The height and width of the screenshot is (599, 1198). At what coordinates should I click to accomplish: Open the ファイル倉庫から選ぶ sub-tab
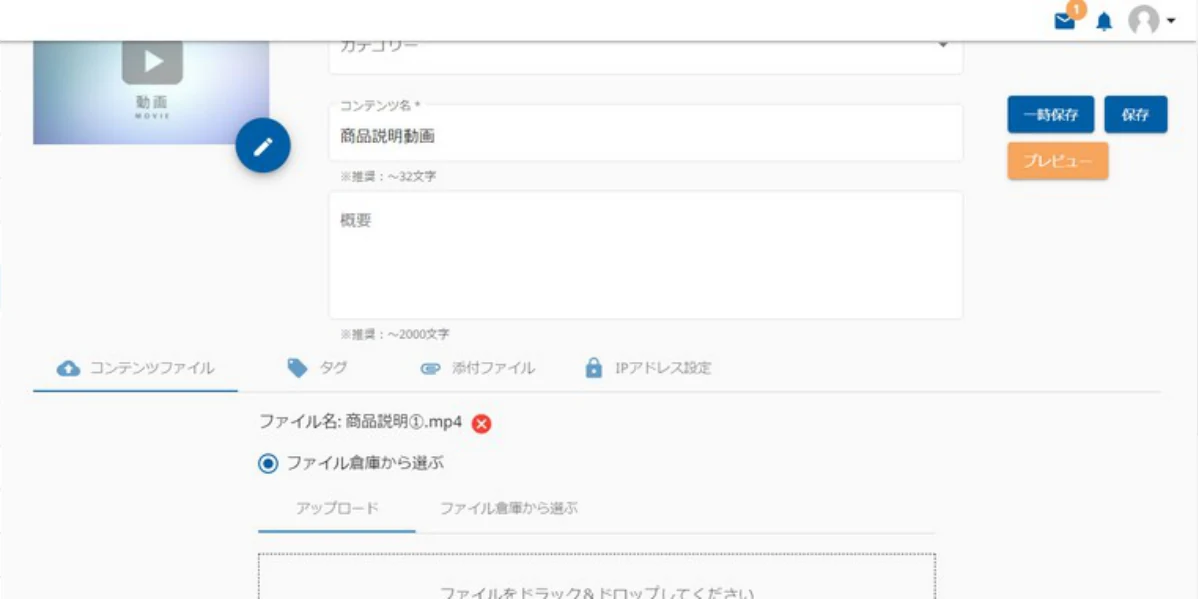click(508, 508)
